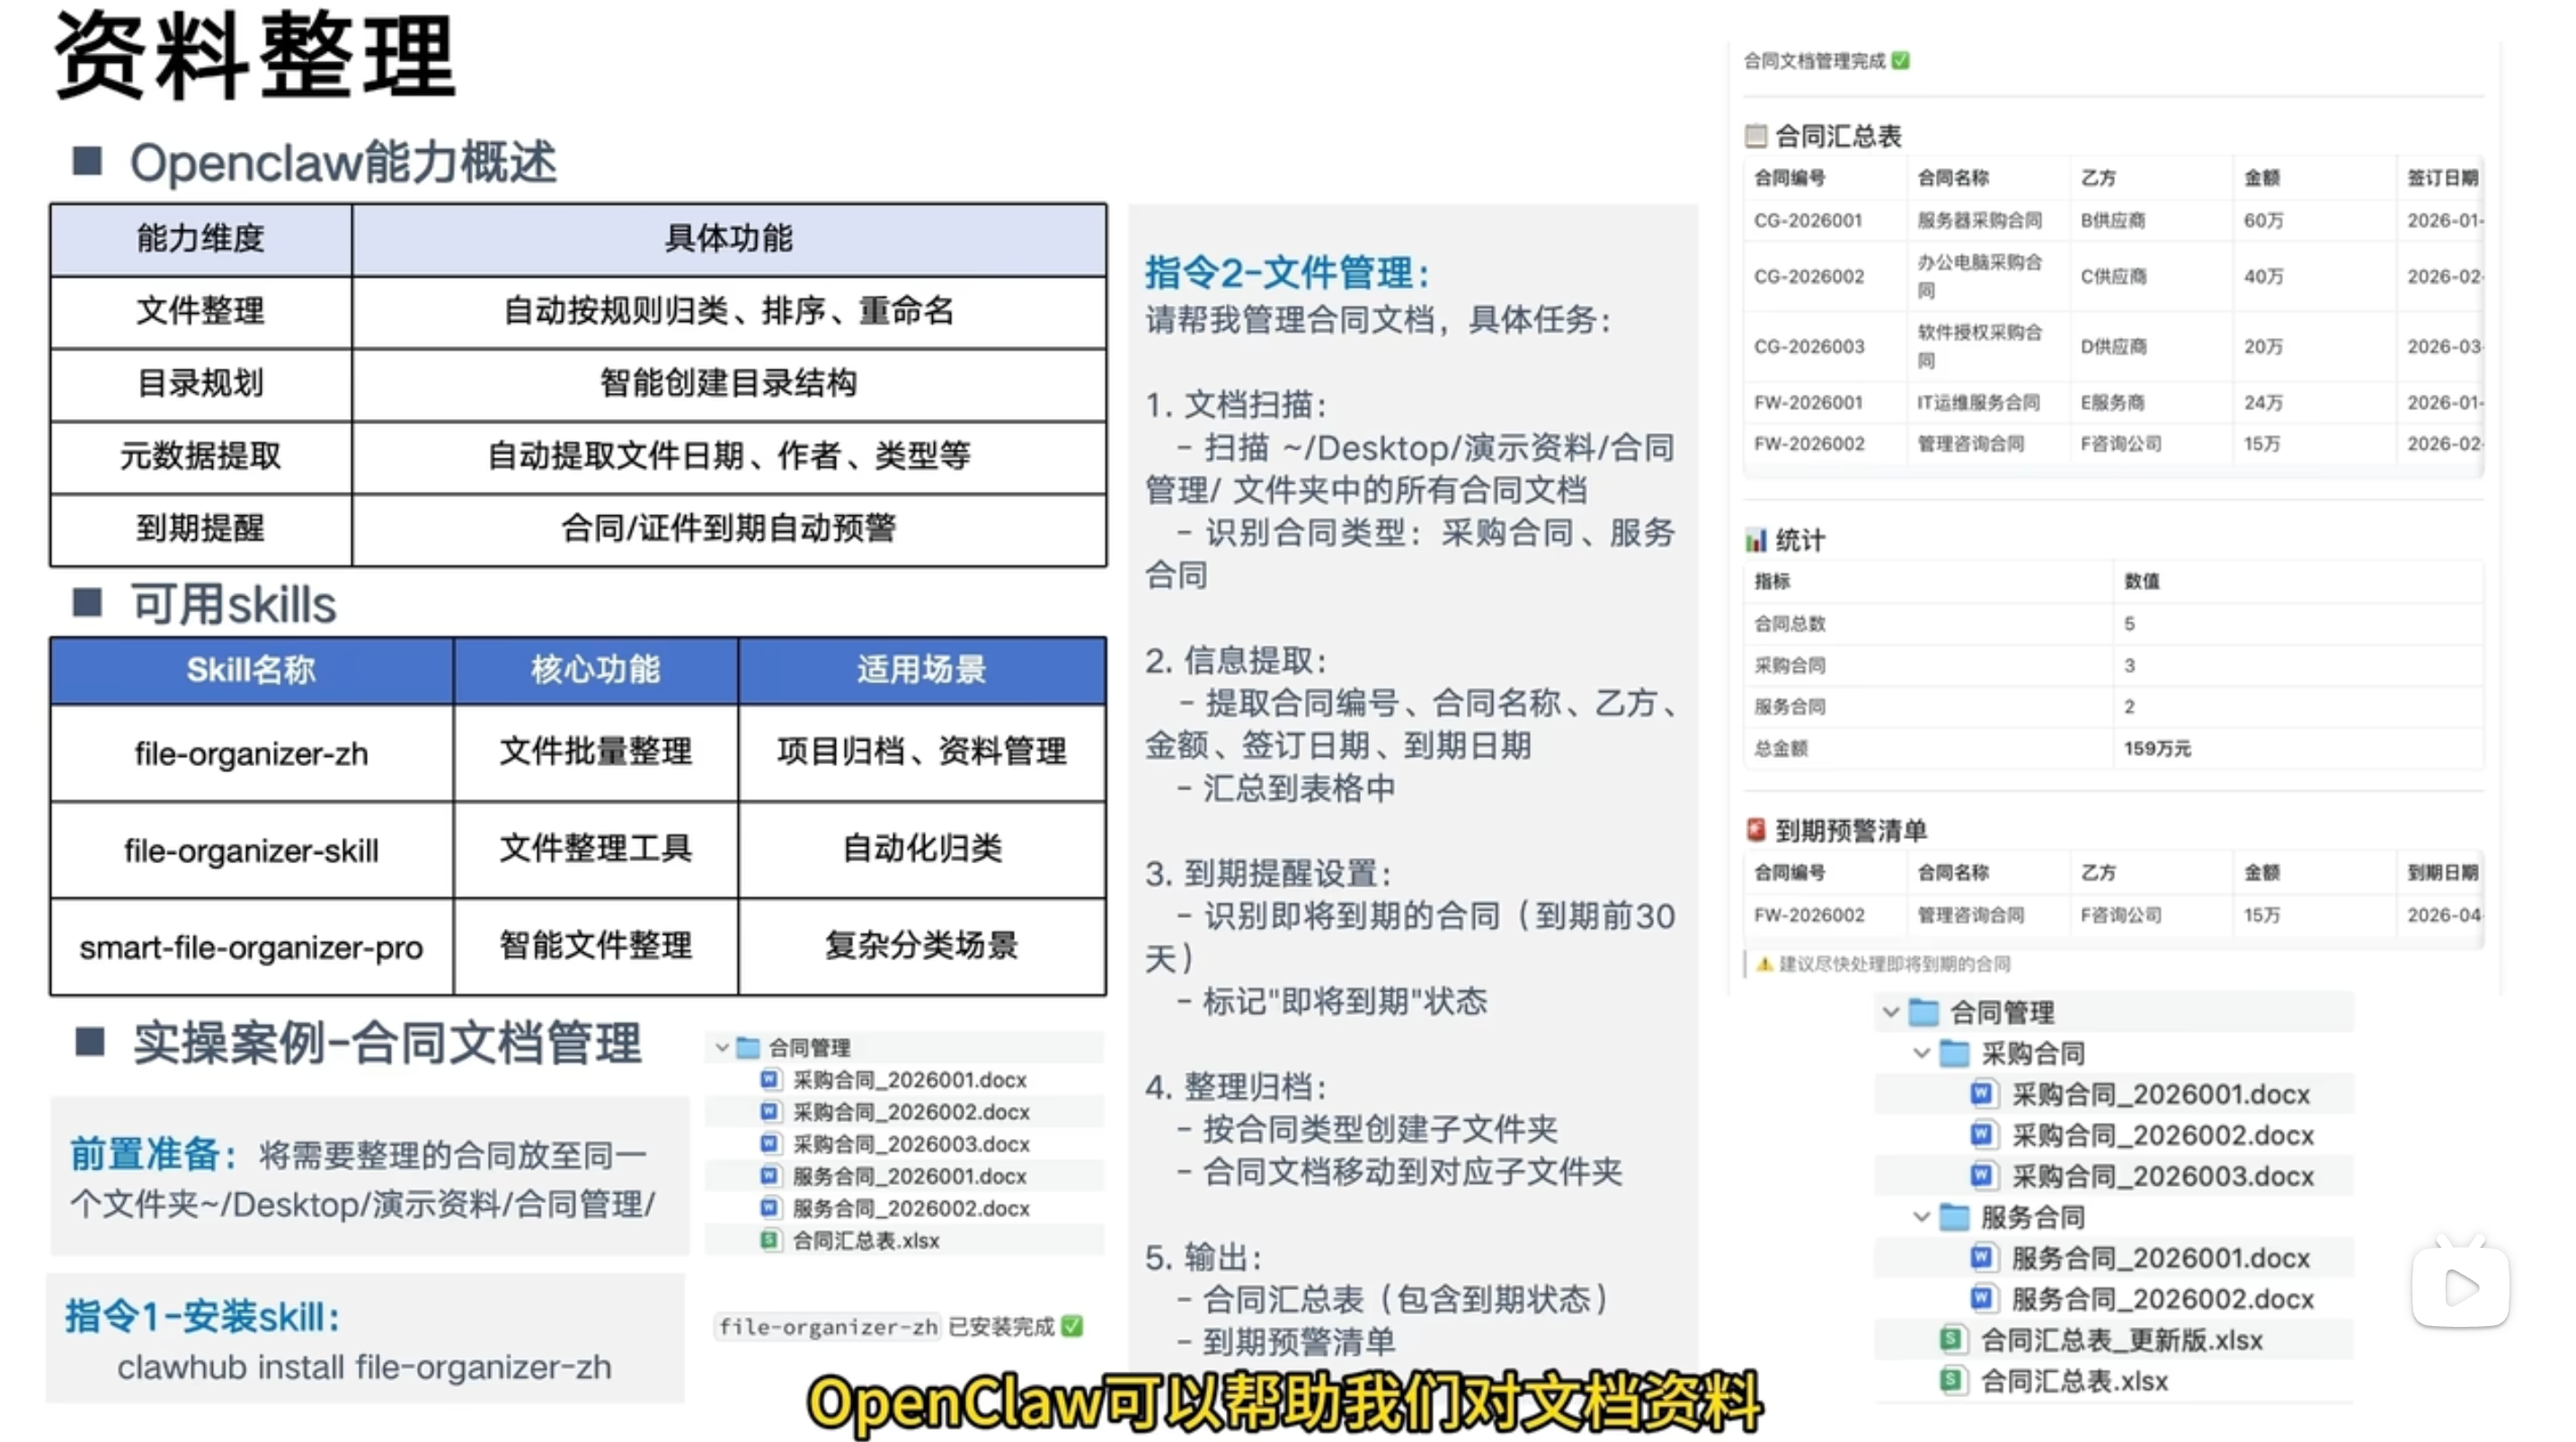Click Word icon of 采购合同_2026003.docx in right tree

point(1983,1176)
